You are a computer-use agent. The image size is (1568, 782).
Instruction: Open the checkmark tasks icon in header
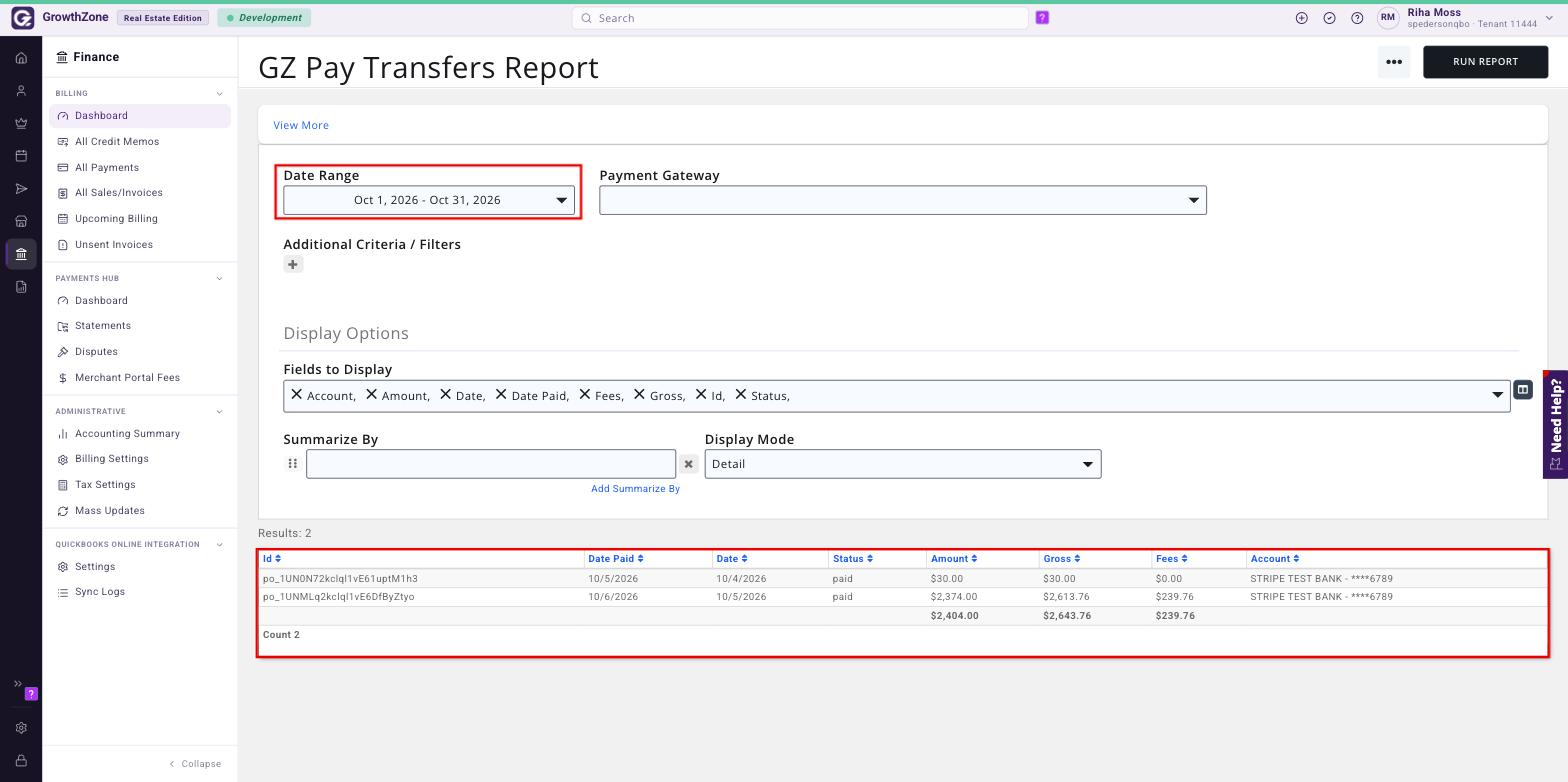point(1329,18)
